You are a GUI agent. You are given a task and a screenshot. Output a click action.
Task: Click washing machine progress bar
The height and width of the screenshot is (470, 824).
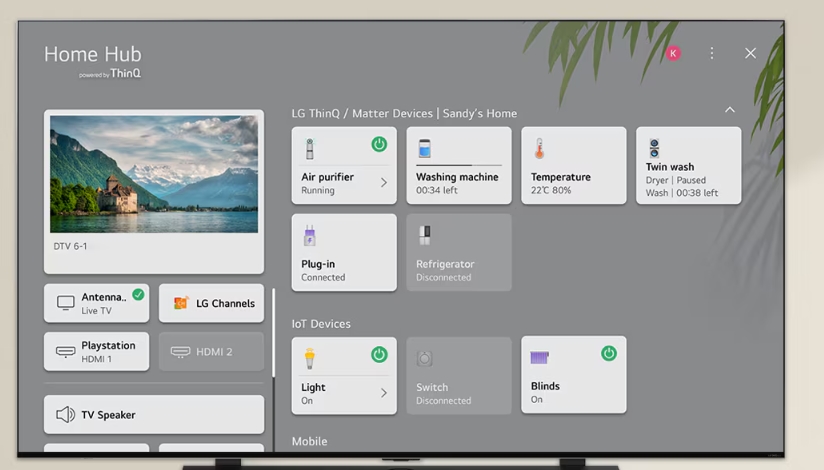[459, 166]
